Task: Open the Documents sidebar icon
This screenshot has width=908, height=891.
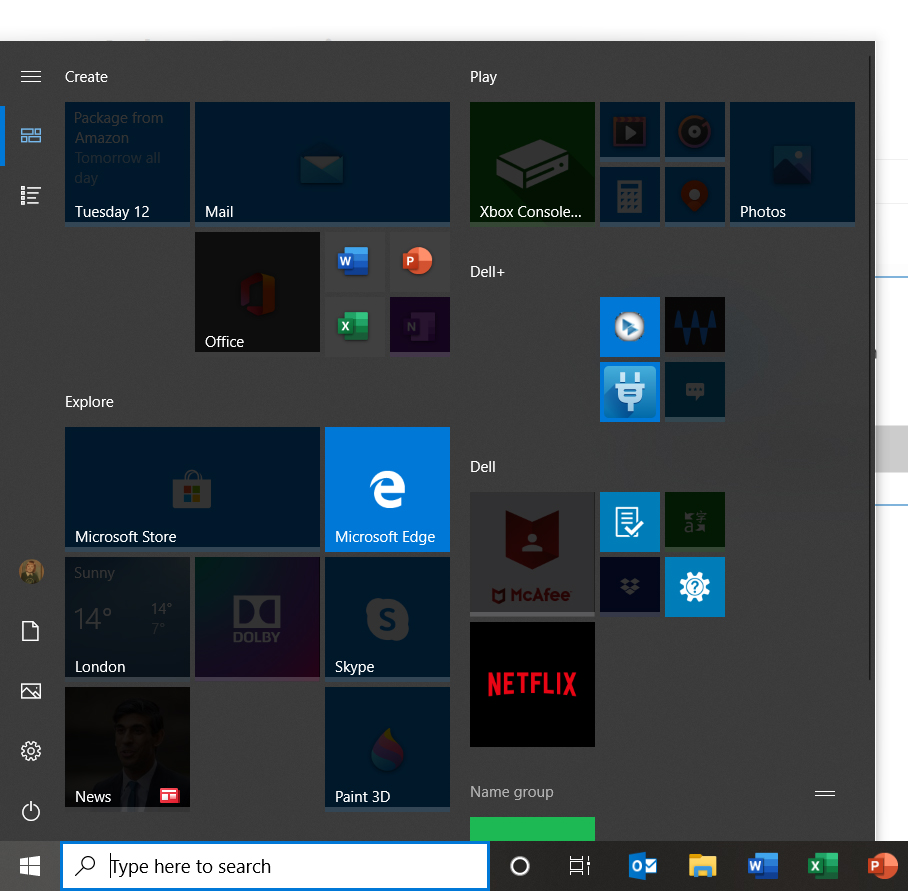Action: 31,631
